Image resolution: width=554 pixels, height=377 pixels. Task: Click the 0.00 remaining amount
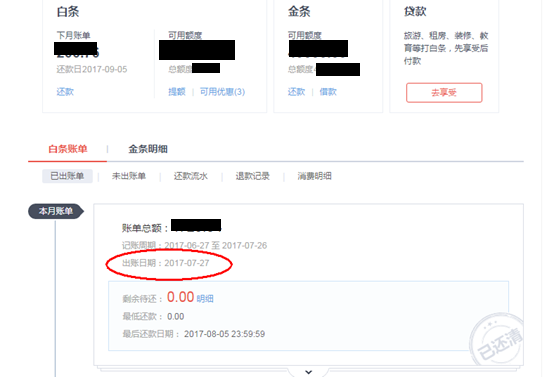point(181,297)
